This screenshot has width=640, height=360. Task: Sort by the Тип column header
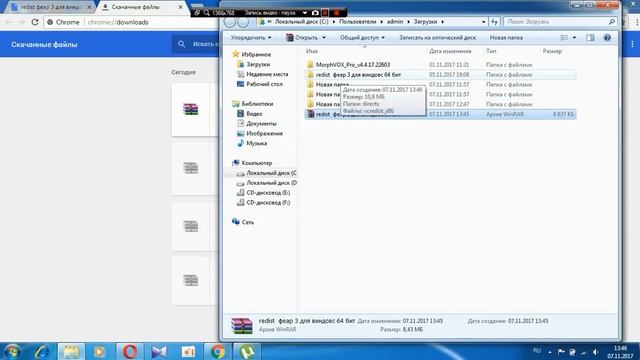(491, 51)
